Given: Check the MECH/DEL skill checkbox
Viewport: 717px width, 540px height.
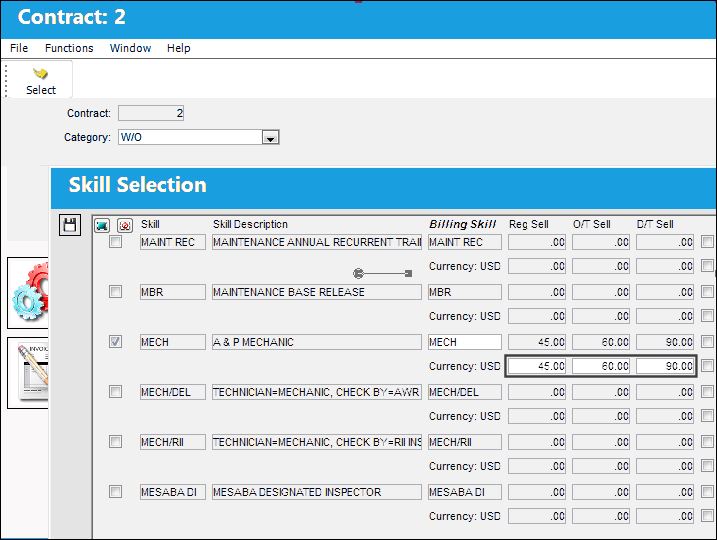Looking at the screenshot, I should click(116, 391).
